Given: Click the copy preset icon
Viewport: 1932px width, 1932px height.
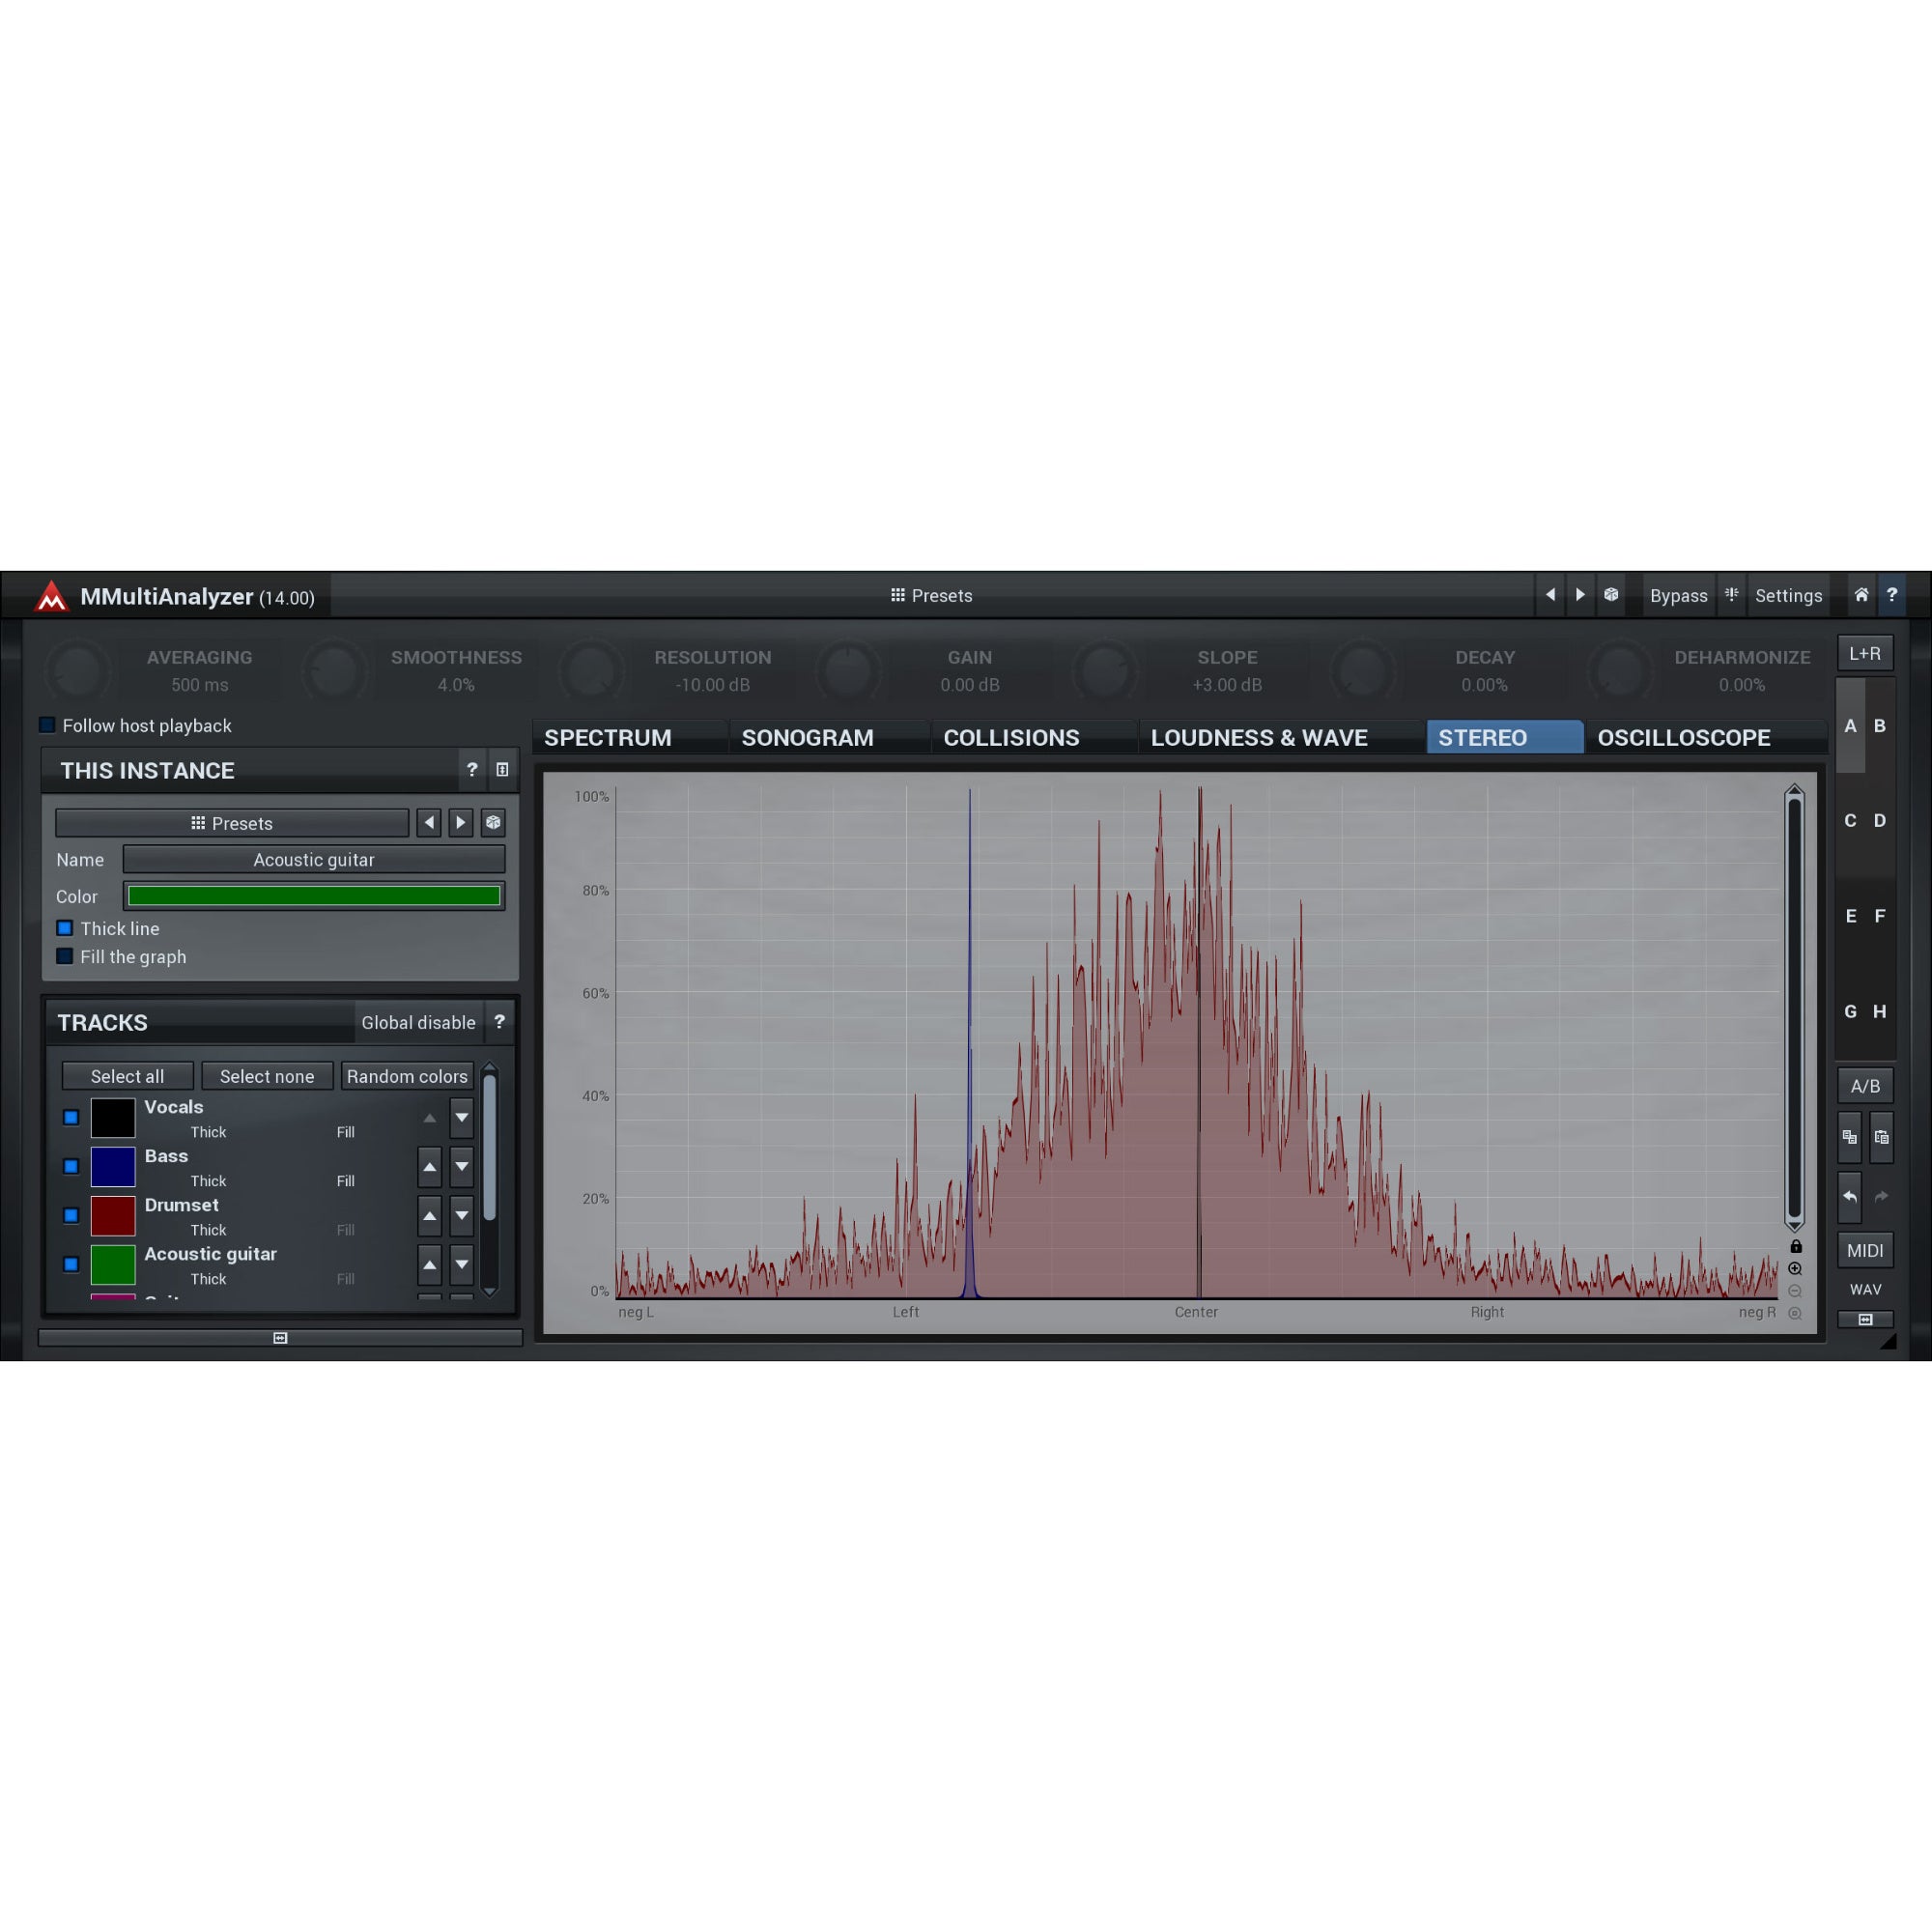Looking at the screenshot, I should [x=1850, y=1137].
